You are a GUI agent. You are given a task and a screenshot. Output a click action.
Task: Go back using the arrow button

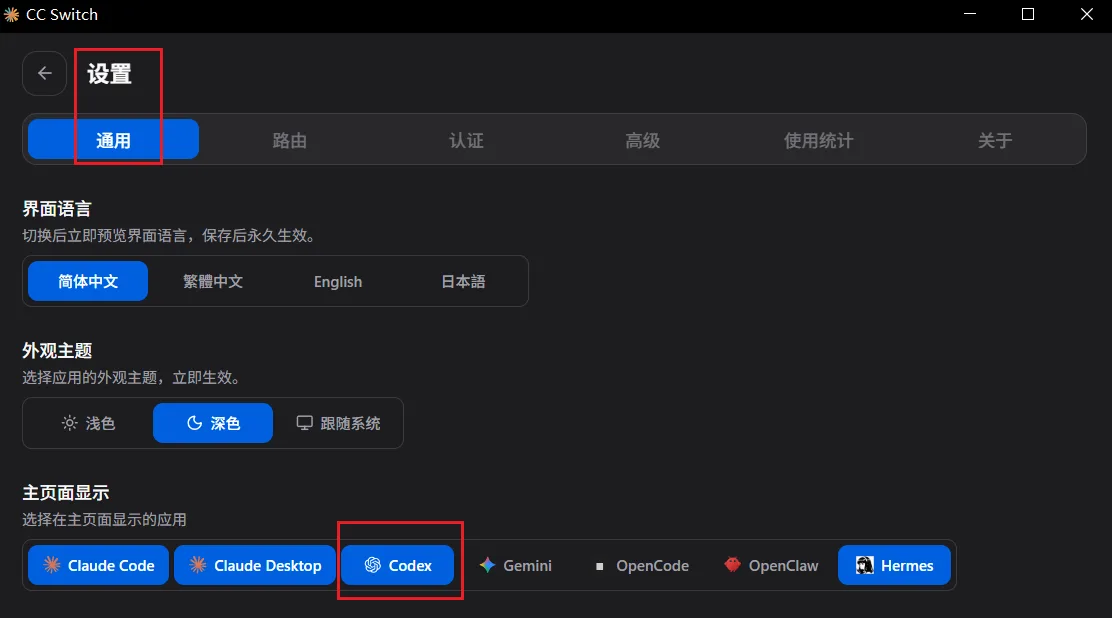point(44,73)
